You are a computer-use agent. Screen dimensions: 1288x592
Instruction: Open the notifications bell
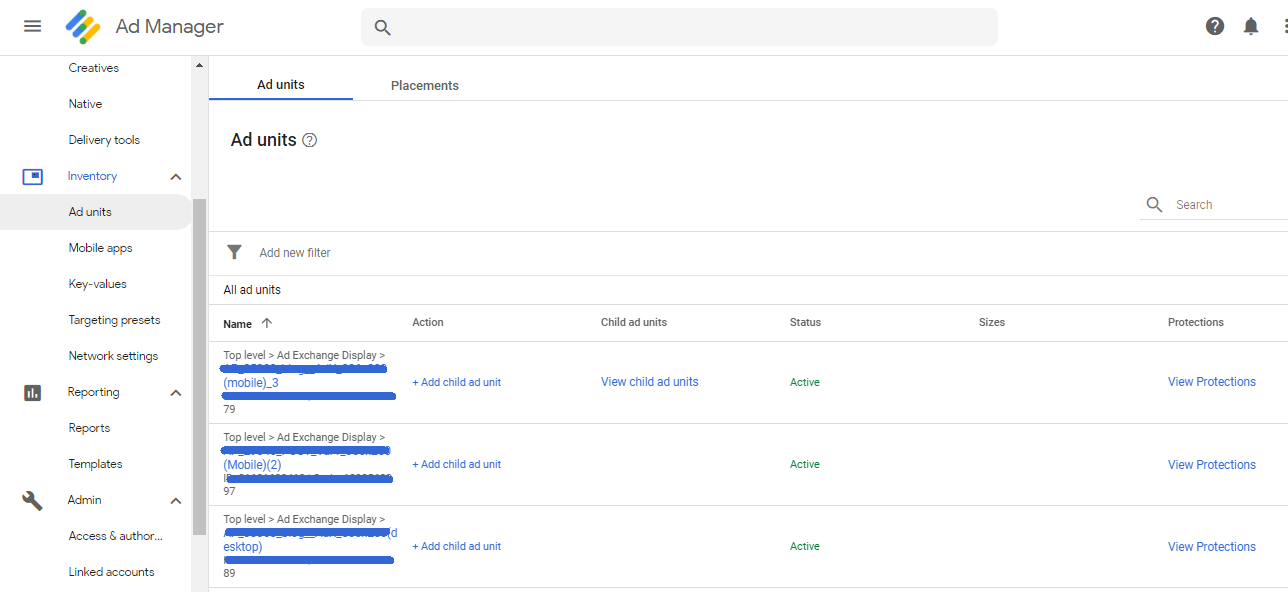[x=1250, y=26]
